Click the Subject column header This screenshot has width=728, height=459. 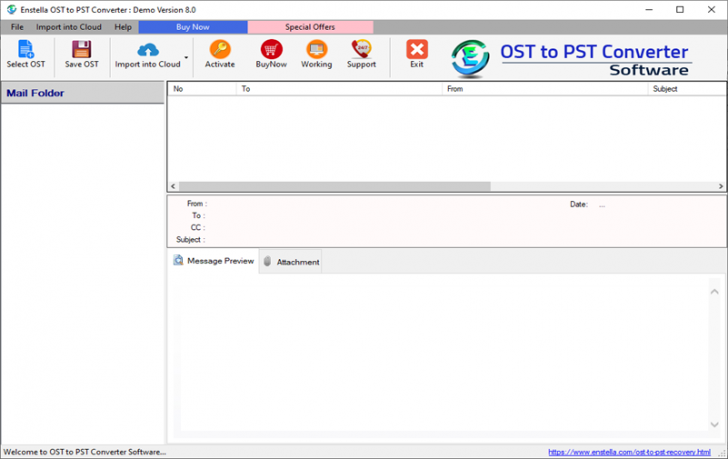point(687,89)
